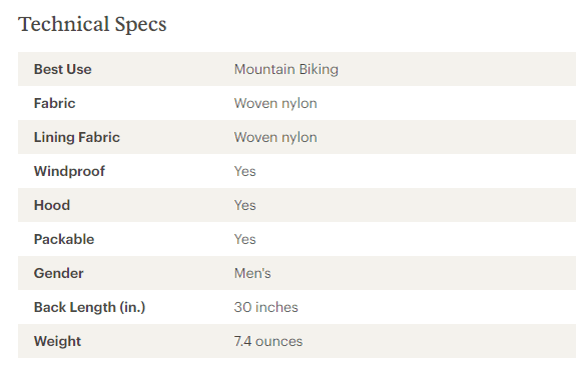The width and height of the screenshot is (576, 369).
Task: Click the Lining Fabric Woven nylon value
Action: pyautogui.click(x=276, y=137)
